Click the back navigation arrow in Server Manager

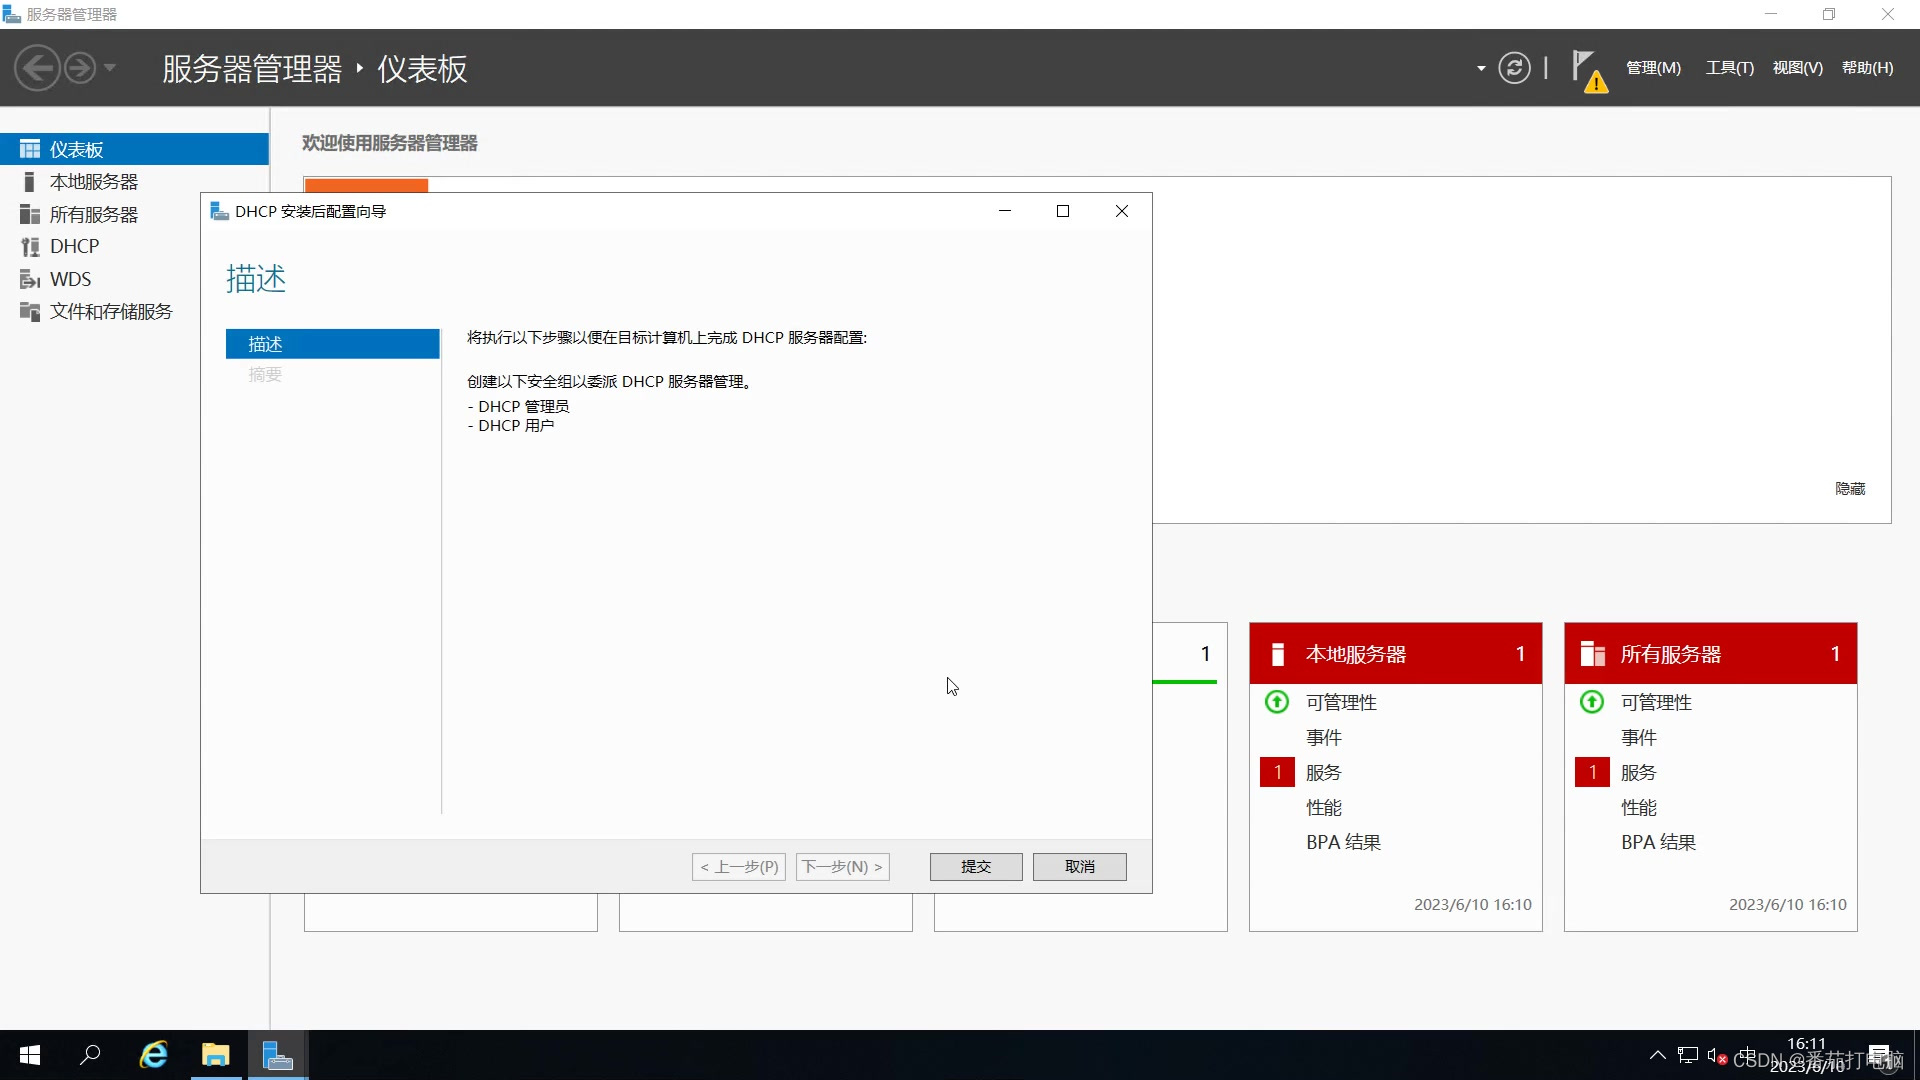pos(38,68)
